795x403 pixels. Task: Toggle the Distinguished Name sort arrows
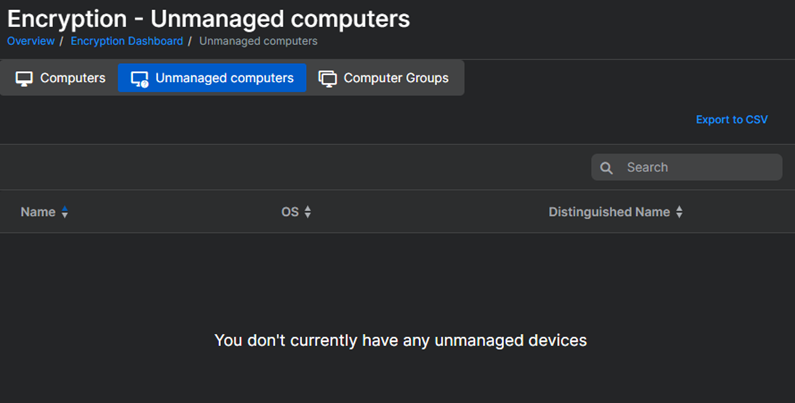pyautogui.click(x=679, y=212)
